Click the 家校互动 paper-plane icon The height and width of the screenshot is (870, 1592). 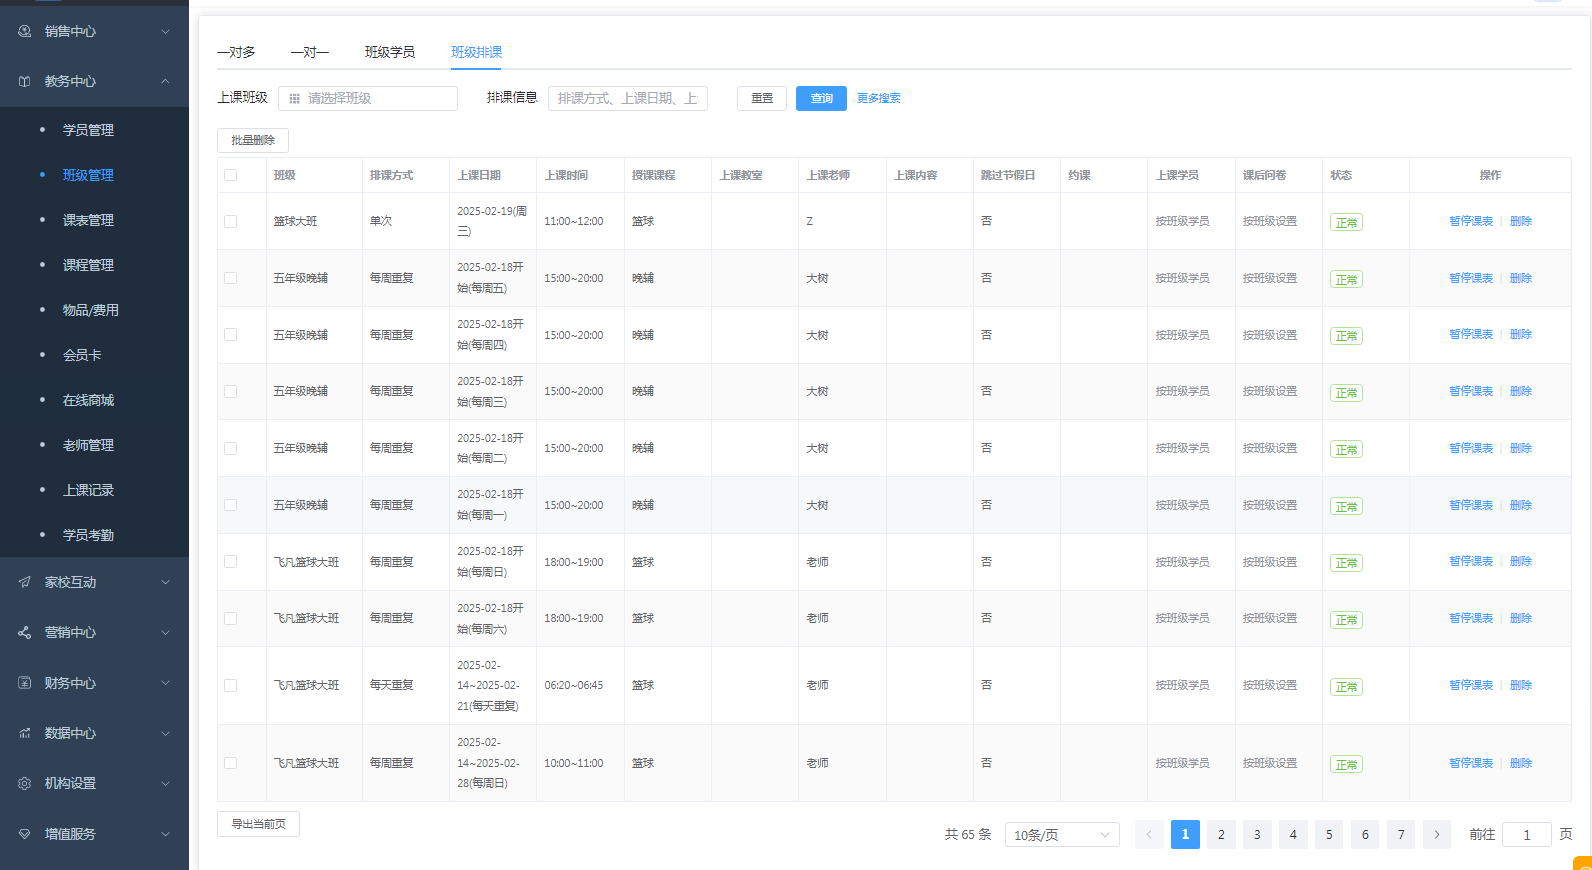coord(25,582)
